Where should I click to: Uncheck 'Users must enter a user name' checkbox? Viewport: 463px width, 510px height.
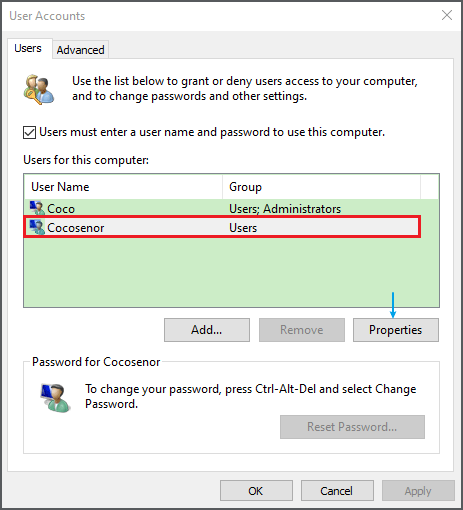click(x=29, y=132)
